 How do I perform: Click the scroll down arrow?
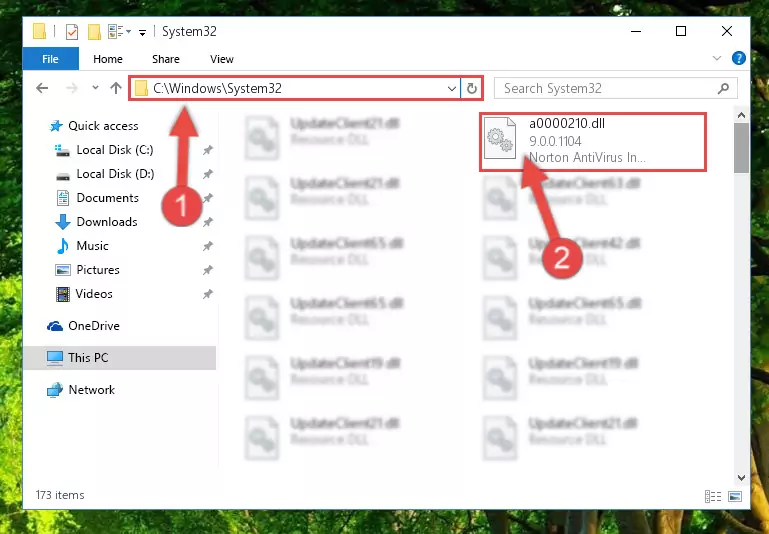click(742, 478)
